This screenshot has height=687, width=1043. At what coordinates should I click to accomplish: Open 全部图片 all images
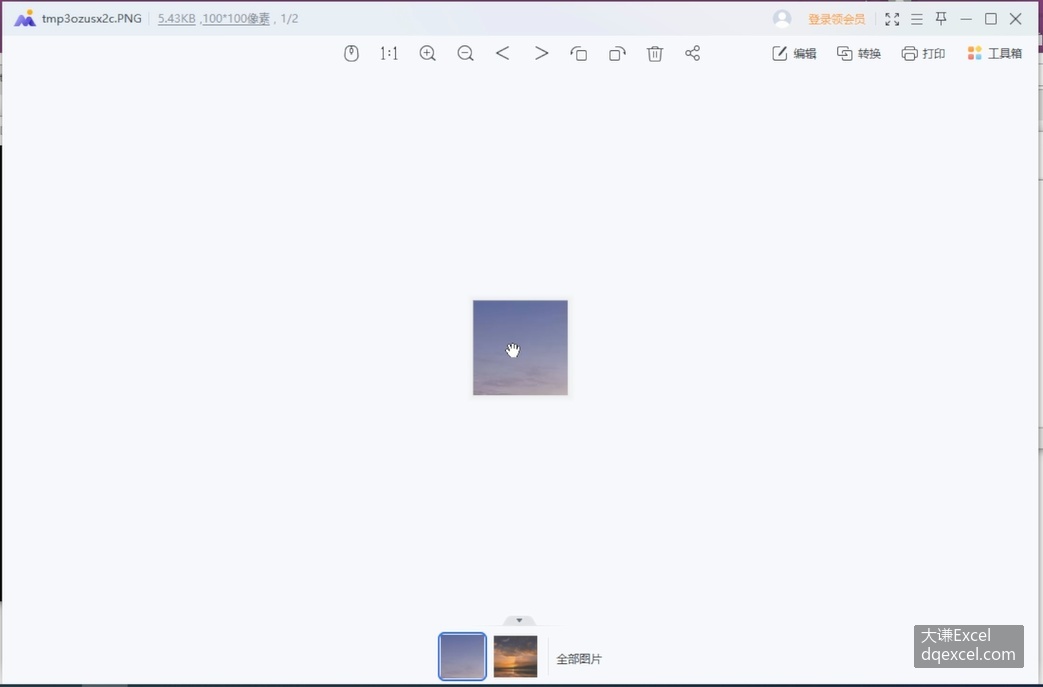tap(579, 659)
